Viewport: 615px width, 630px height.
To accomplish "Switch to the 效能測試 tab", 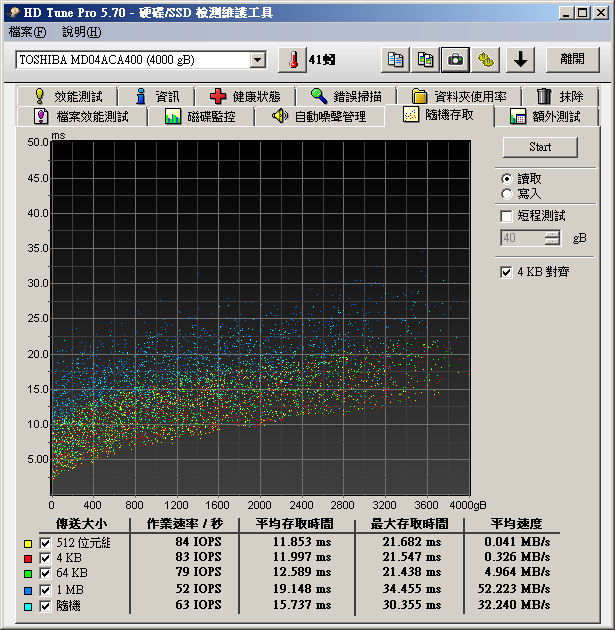I will tap(67, 96).
